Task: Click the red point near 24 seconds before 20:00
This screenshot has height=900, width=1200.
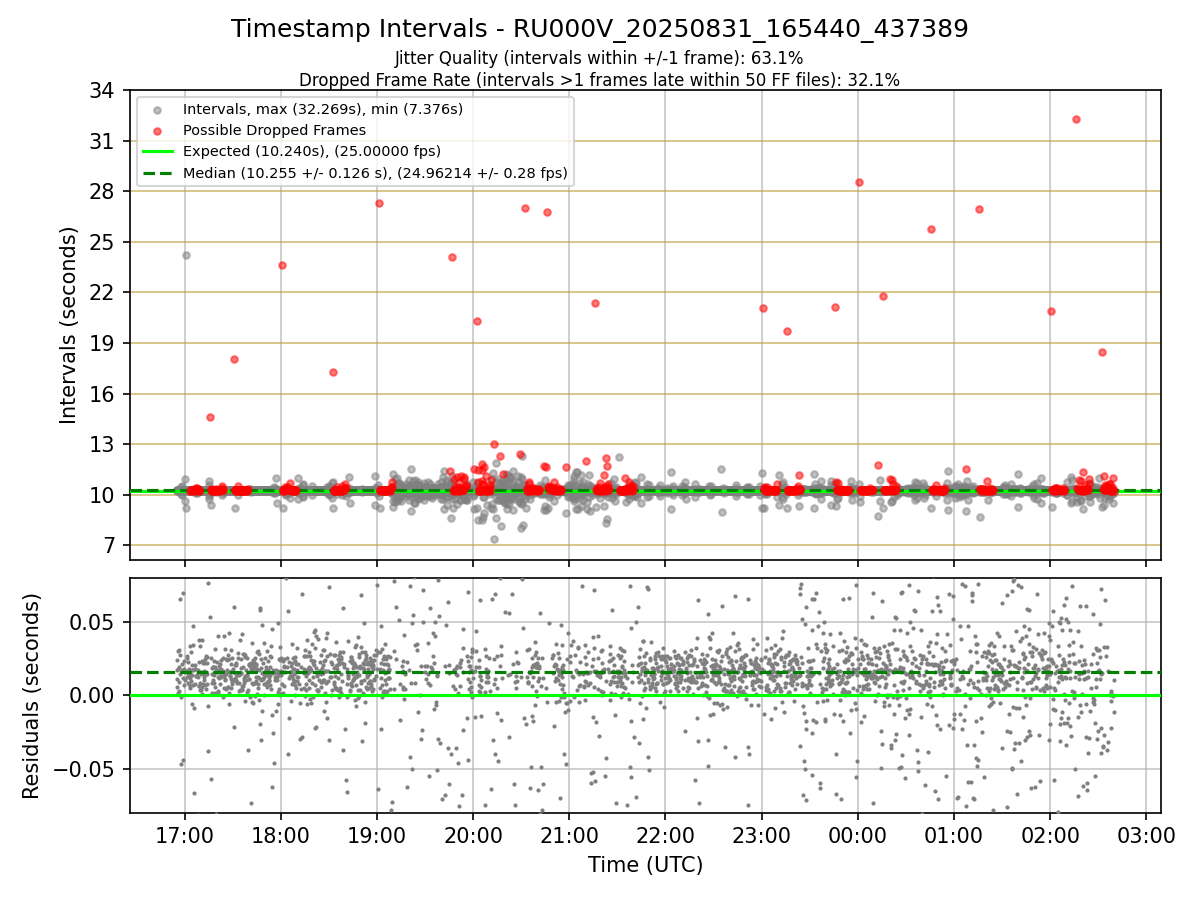Action: tap(452, 257)
